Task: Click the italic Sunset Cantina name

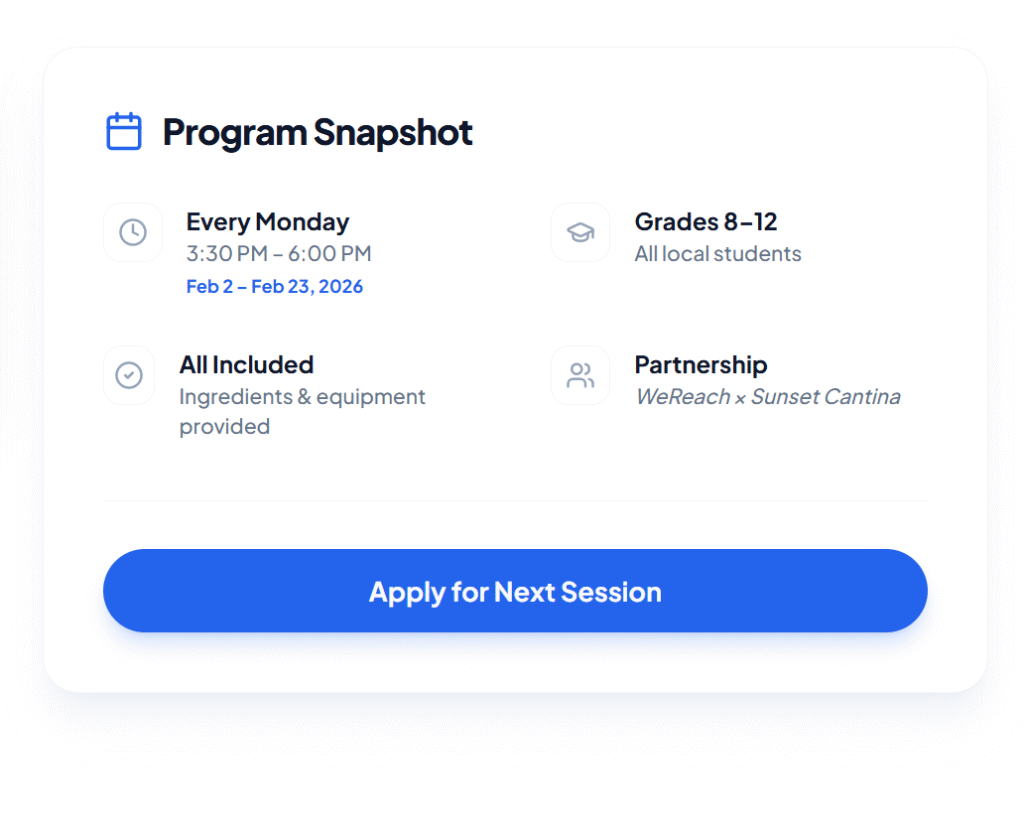Action: point(825,397)
